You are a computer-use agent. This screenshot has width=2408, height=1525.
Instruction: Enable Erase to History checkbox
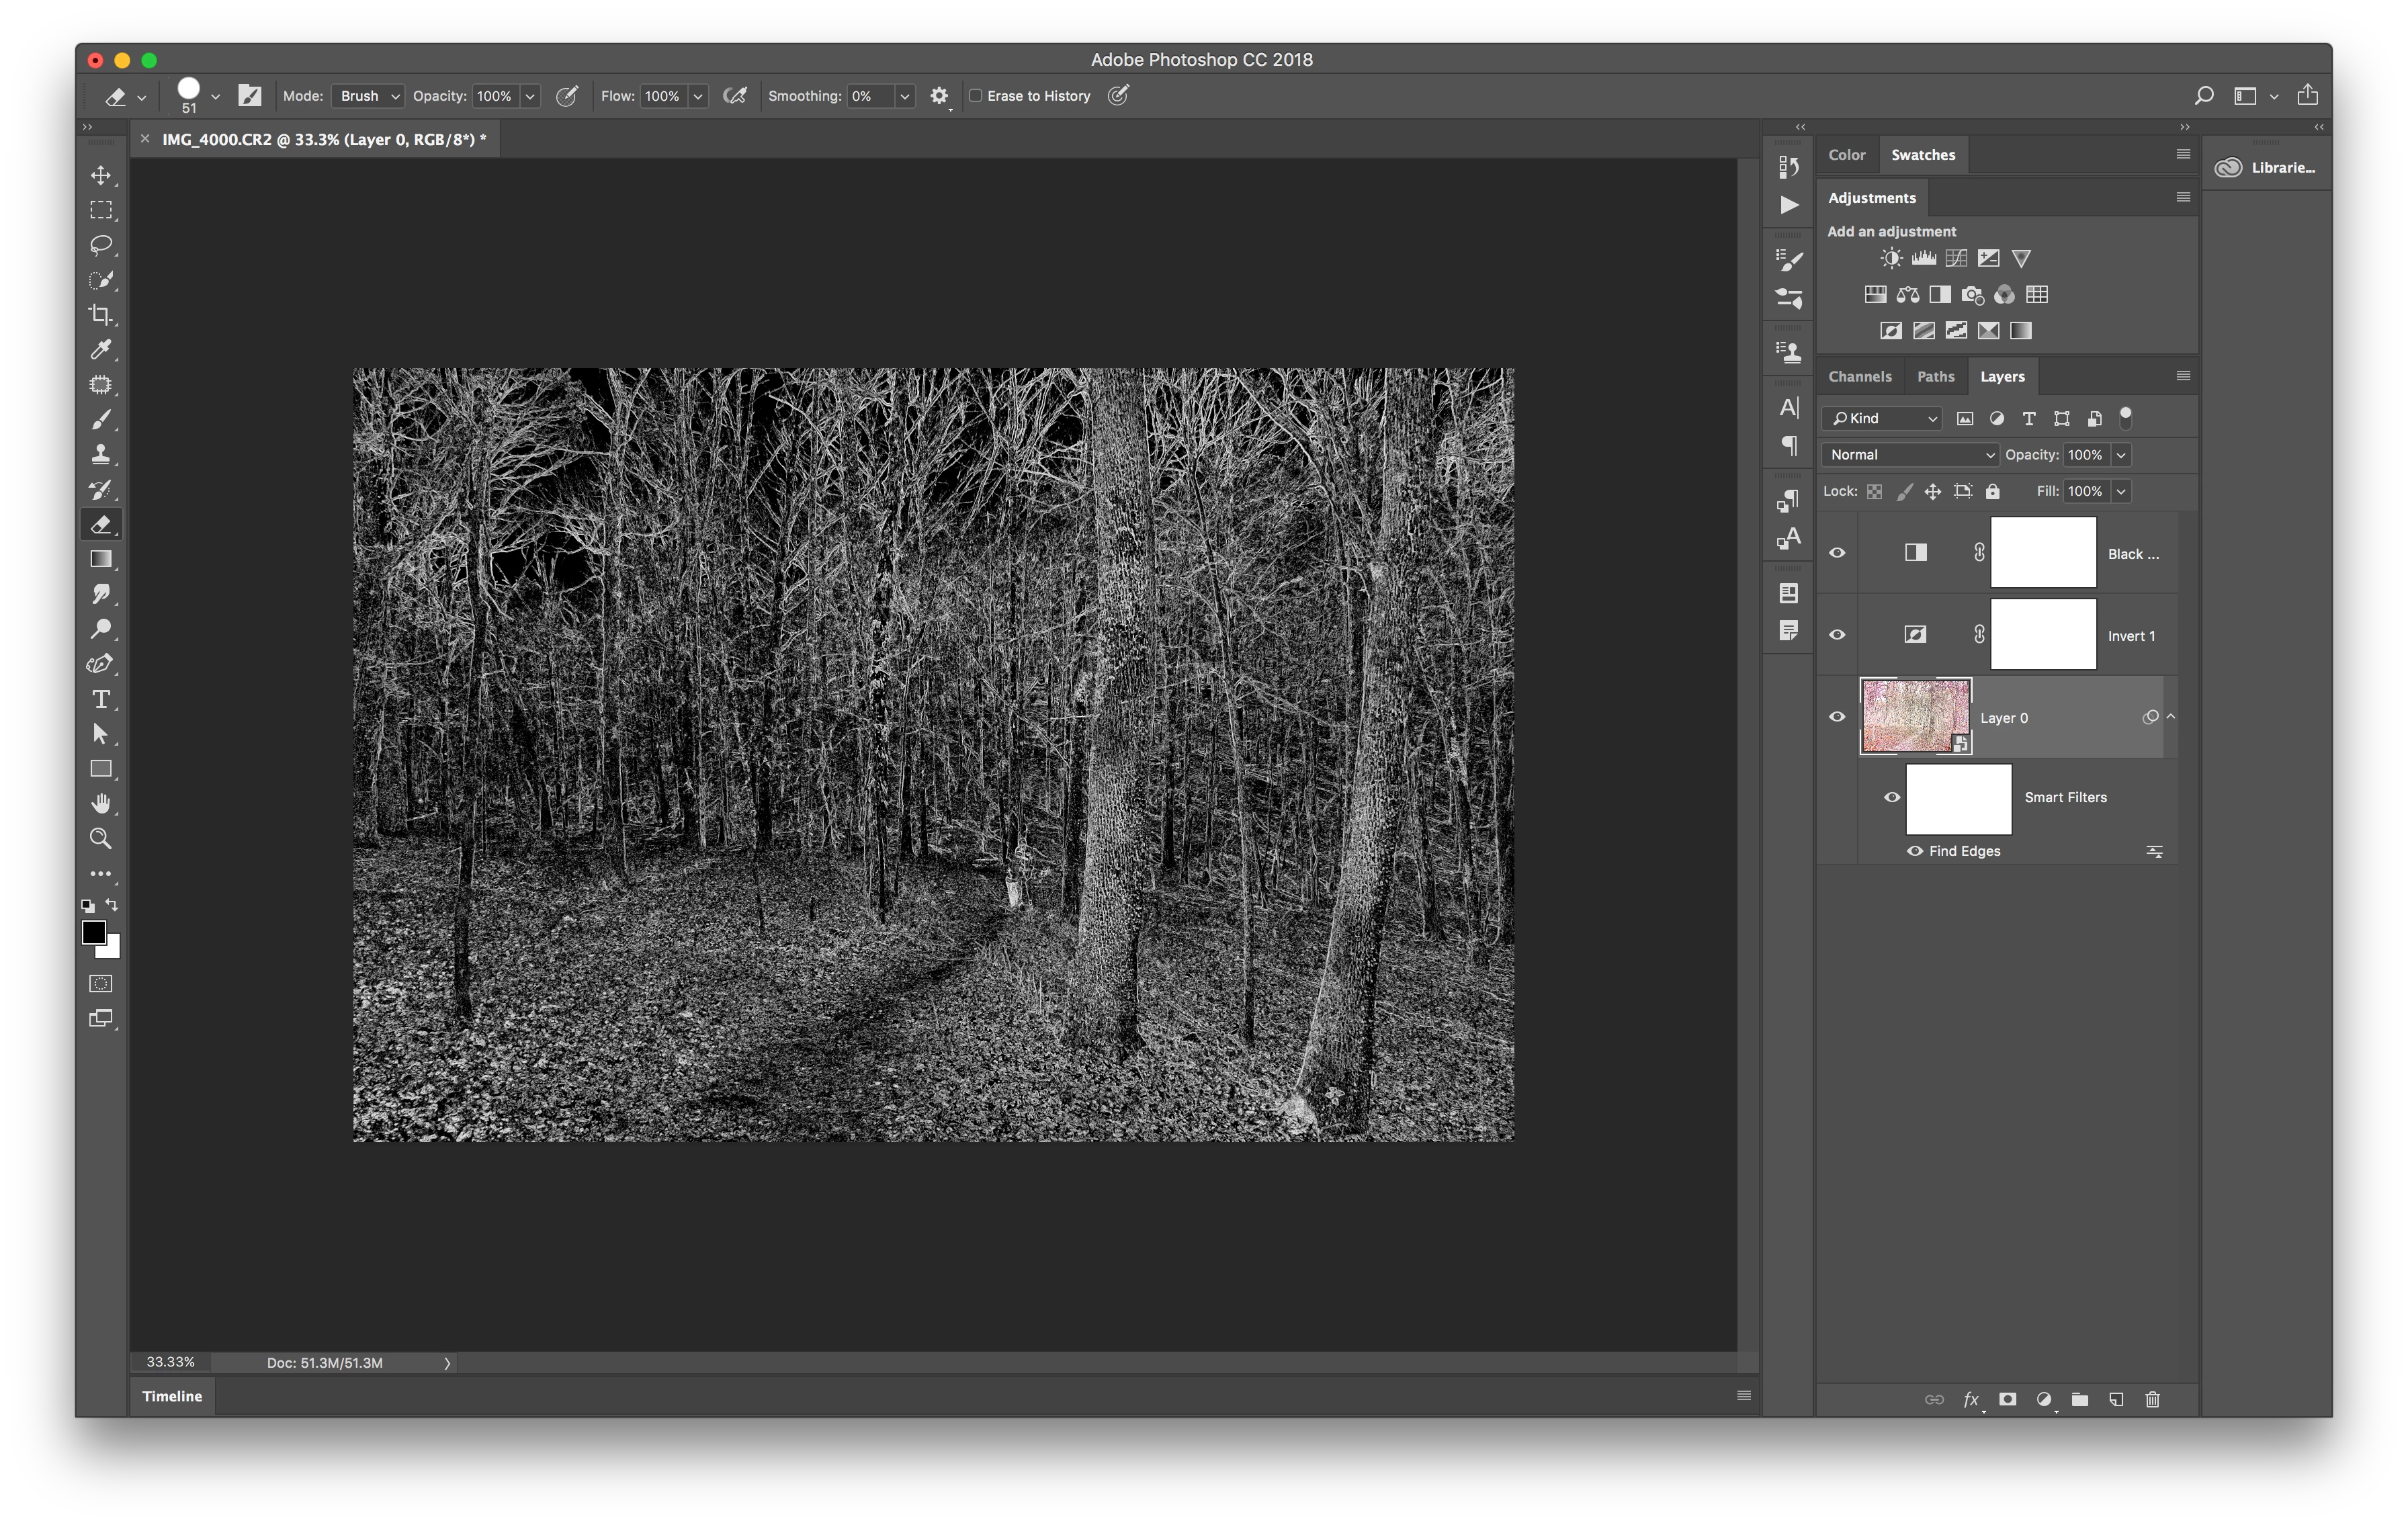976,96
